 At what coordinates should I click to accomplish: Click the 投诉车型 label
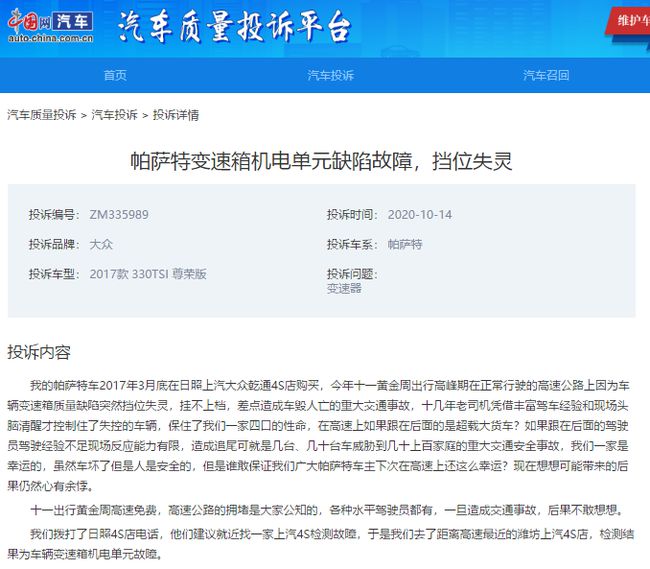(54, 274)
